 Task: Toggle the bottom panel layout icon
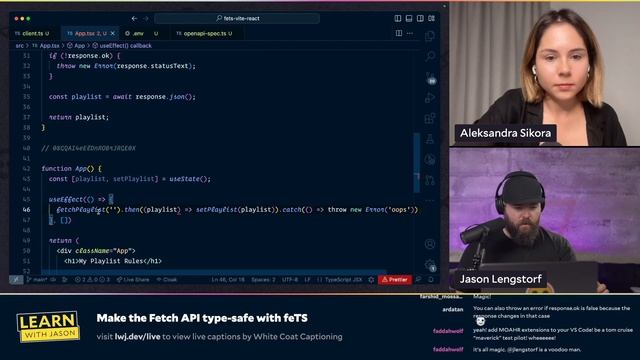[409, 18]
